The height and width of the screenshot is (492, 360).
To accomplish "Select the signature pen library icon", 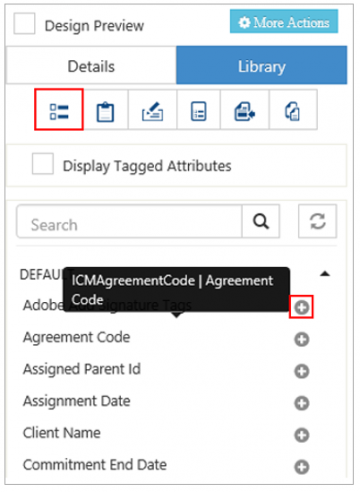I will point(152,111).
